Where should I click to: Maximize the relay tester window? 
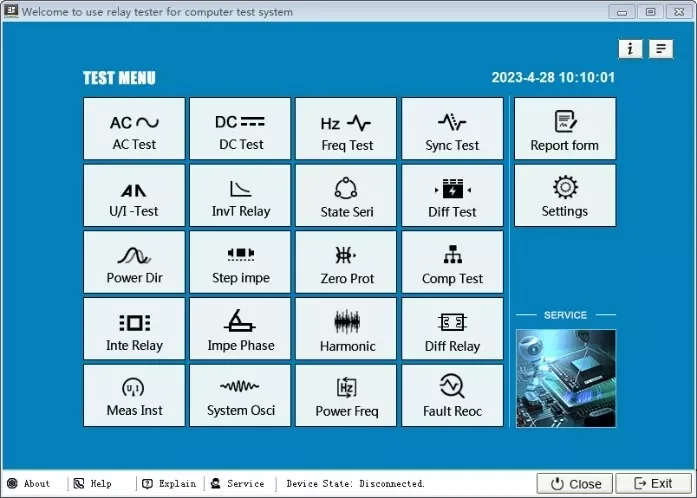(650, 12)
